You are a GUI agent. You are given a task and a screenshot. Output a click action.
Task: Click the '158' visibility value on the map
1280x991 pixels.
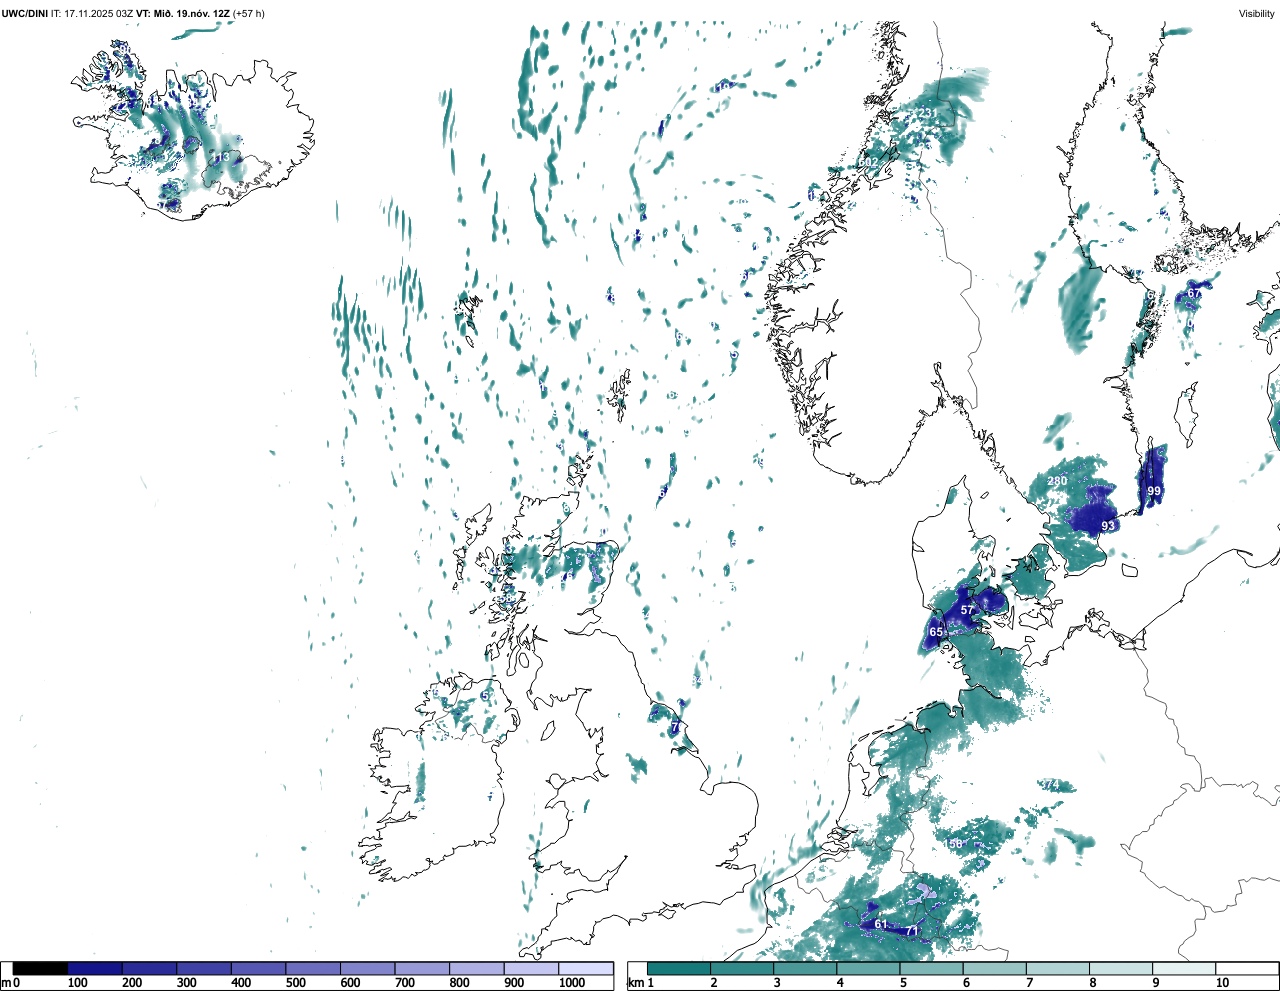point(955,844)
